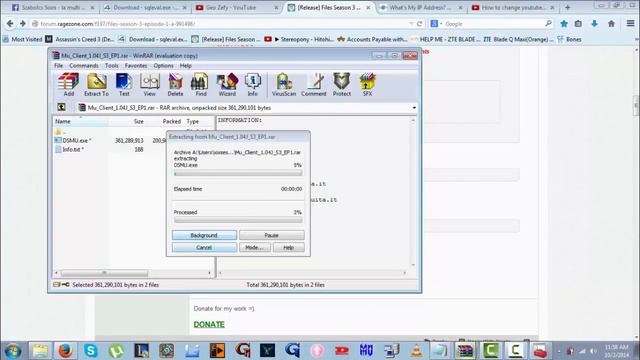Switch to How to change youtube tab

pos(513,7)
